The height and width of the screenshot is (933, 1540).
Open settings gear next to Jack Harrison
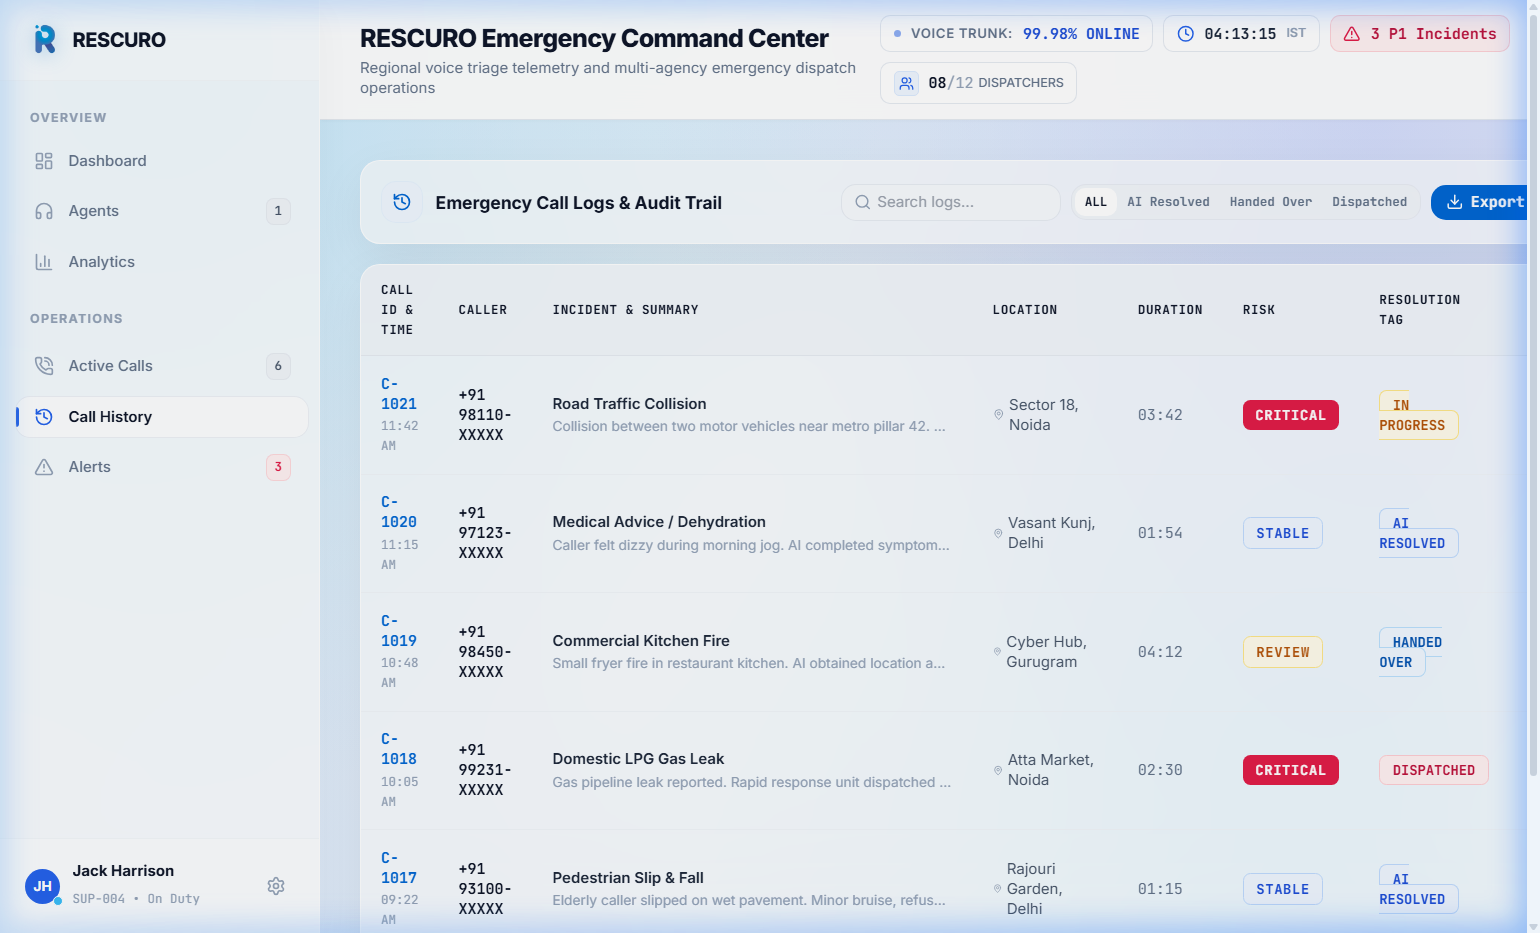click(x=276, y=886)
